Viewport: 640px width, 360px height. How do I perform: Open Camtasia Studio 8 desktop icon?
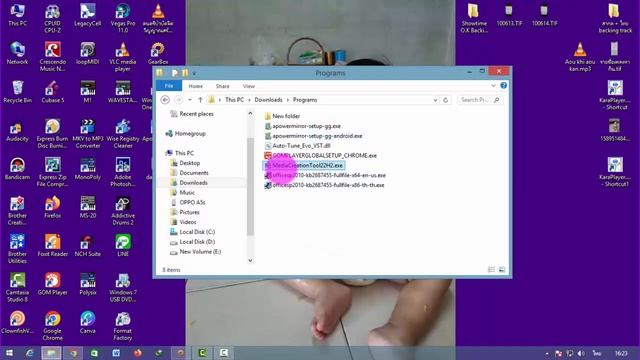(x=18, y=288)
